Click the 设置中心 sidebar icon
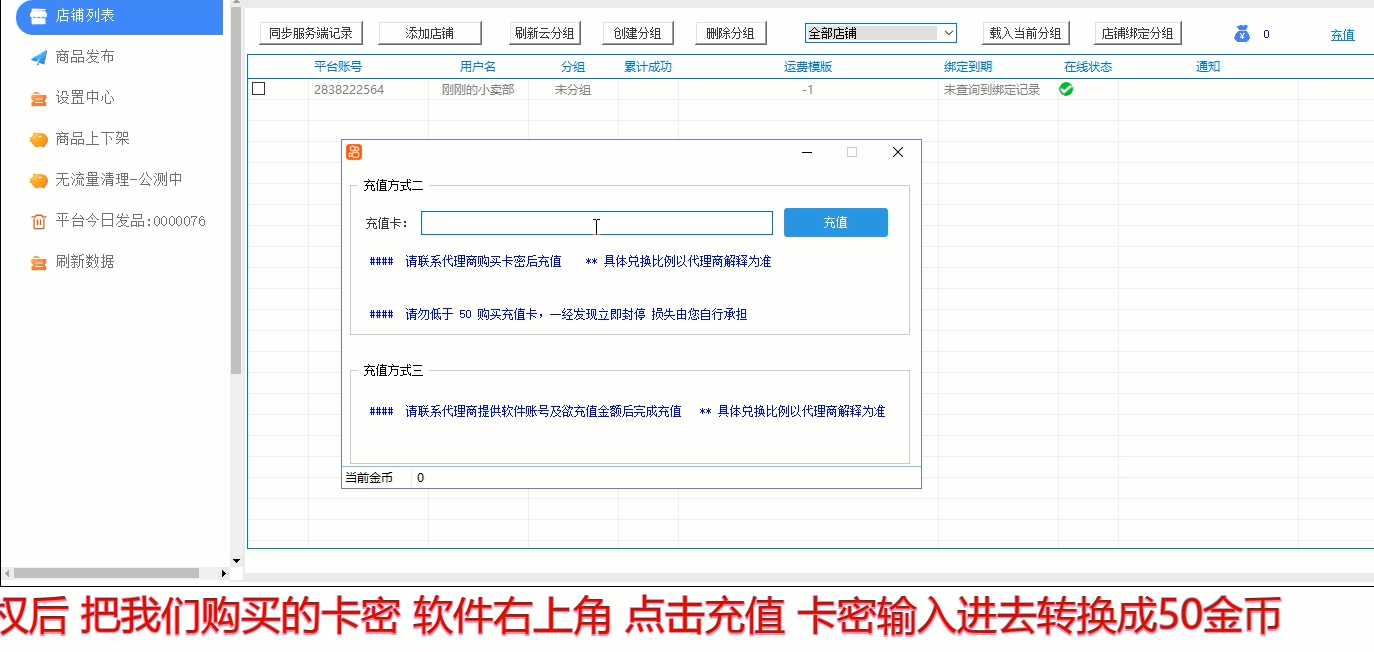This screenshot has height=652, width=1374. [x=38, y=98]
